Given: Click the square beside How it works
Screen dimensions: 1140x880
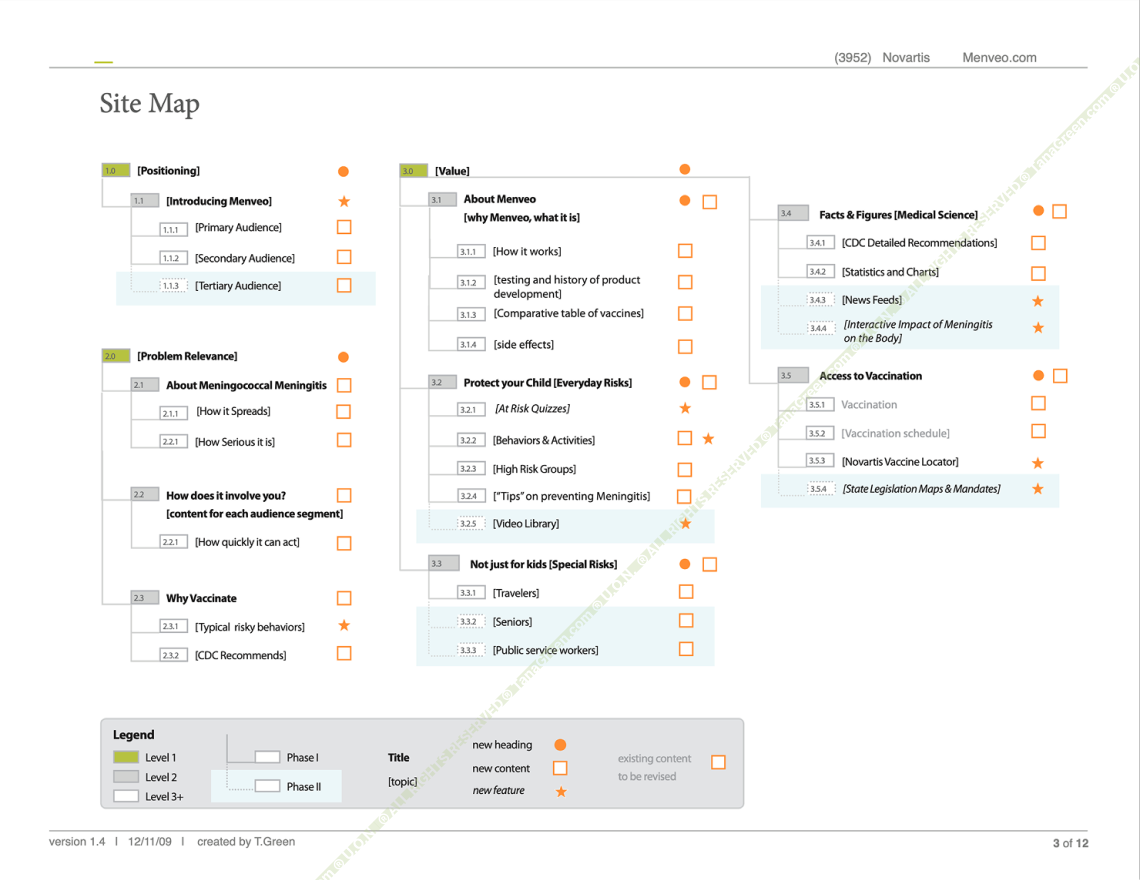Looking at the screenshot, I should pyautogui.click(x=685, y=251).
